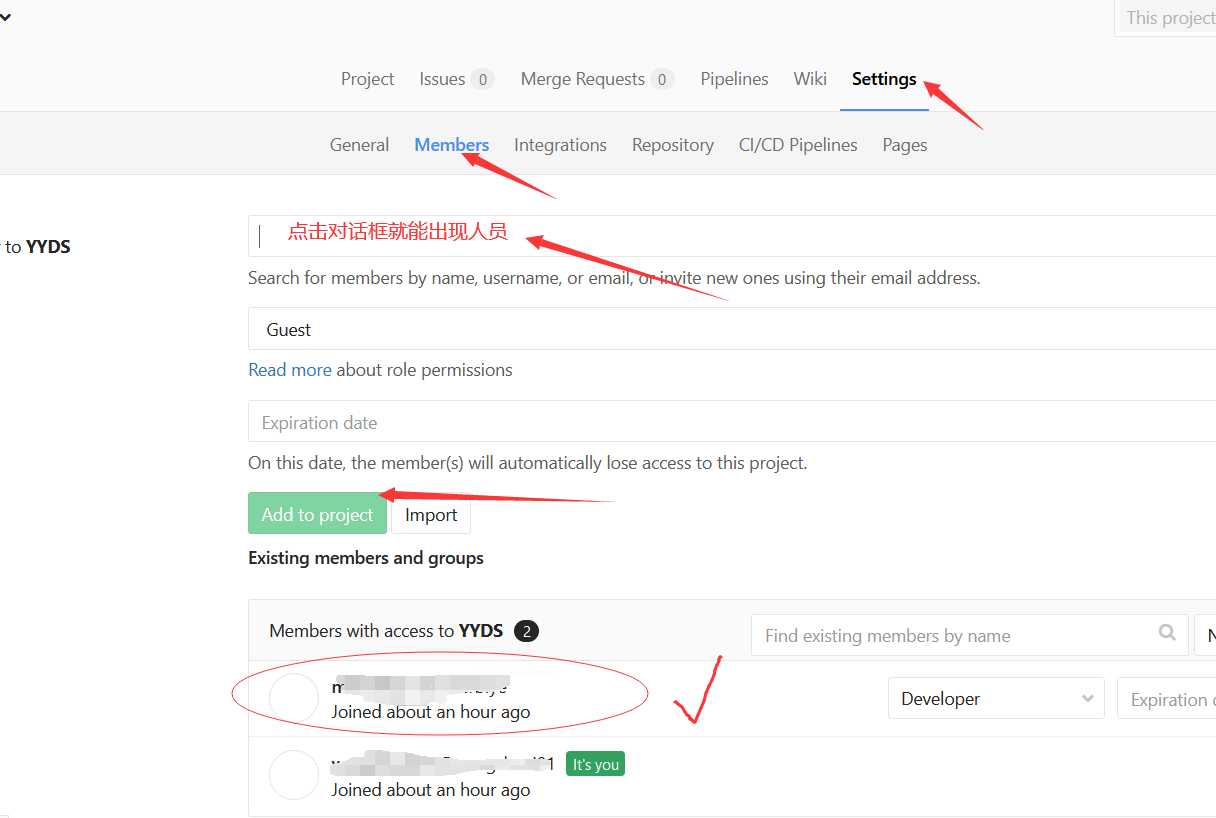
Task: Open Repository settings sub-tab
Action: pos(673,145)
